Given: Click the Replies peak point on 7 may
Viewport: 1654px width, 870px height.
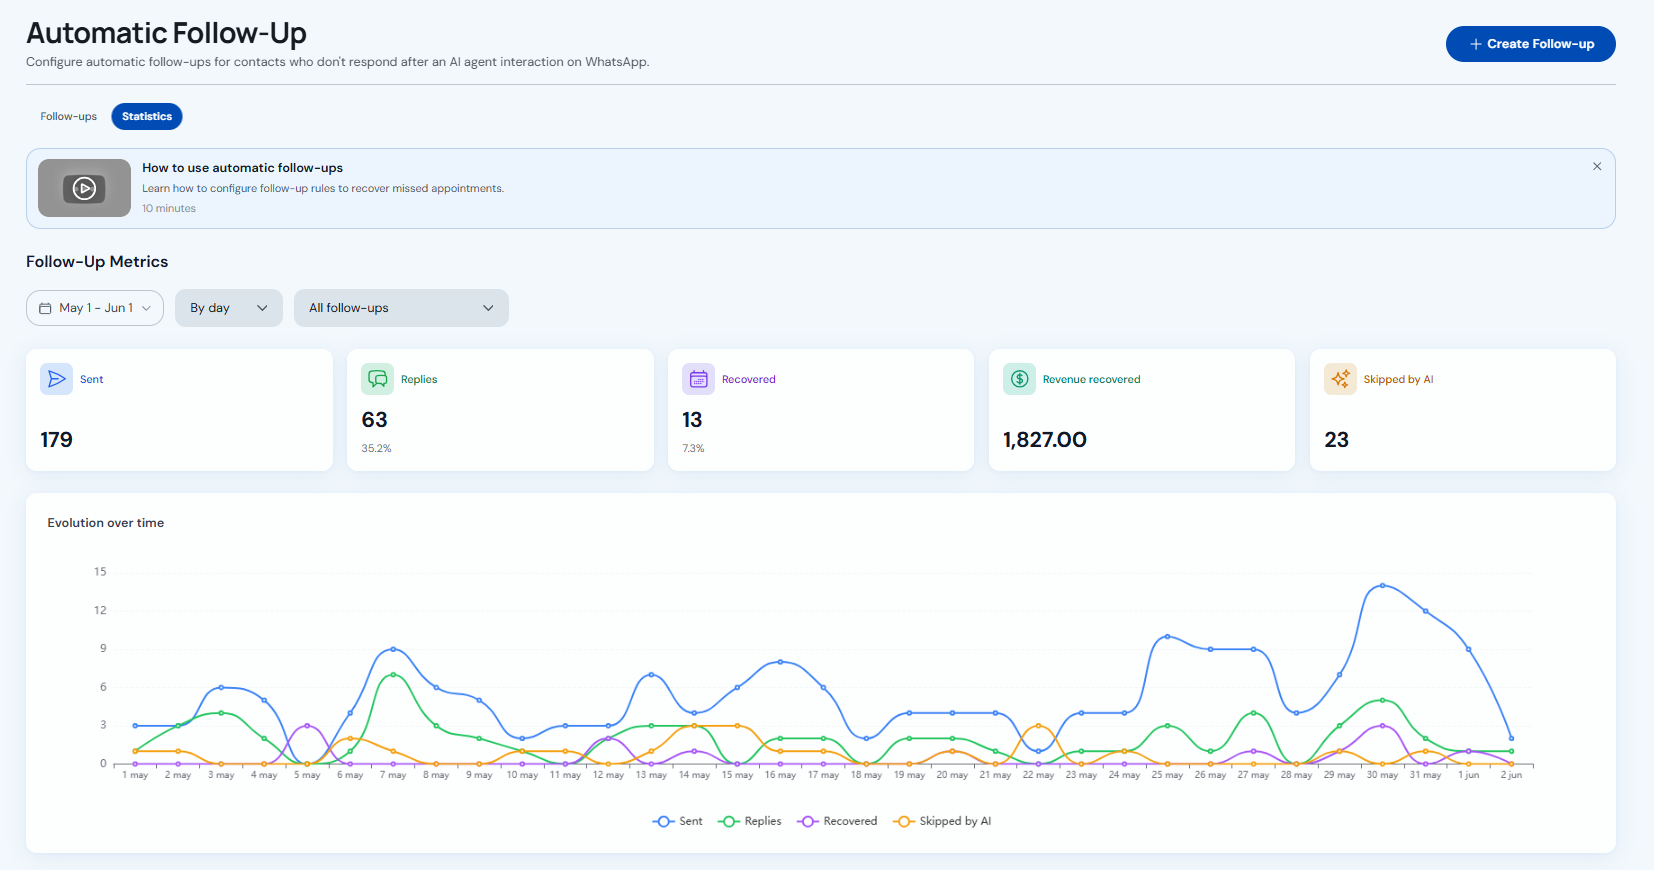Looking at the screenshot, I should pos(393,675).
